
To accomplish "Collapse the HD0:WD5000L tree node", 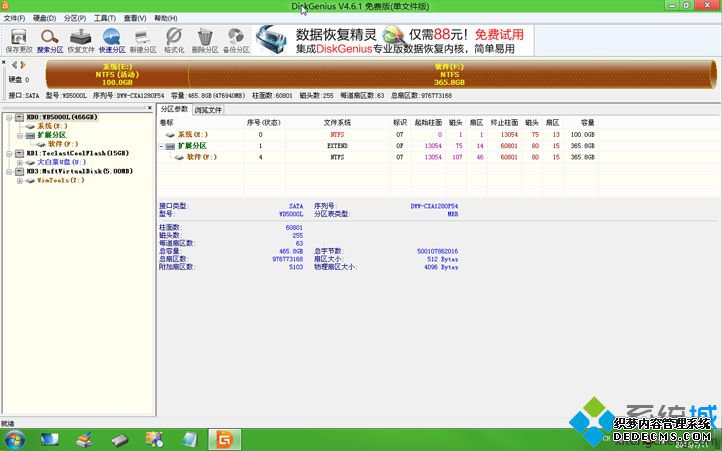I will coord(9,117).
